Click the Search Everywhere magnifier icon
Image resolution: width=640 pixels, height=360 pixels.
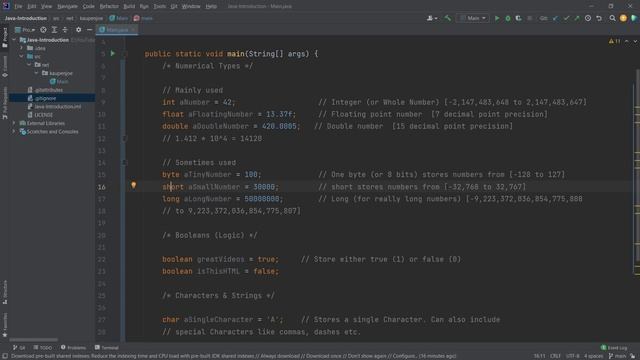(x=612, y=18)
